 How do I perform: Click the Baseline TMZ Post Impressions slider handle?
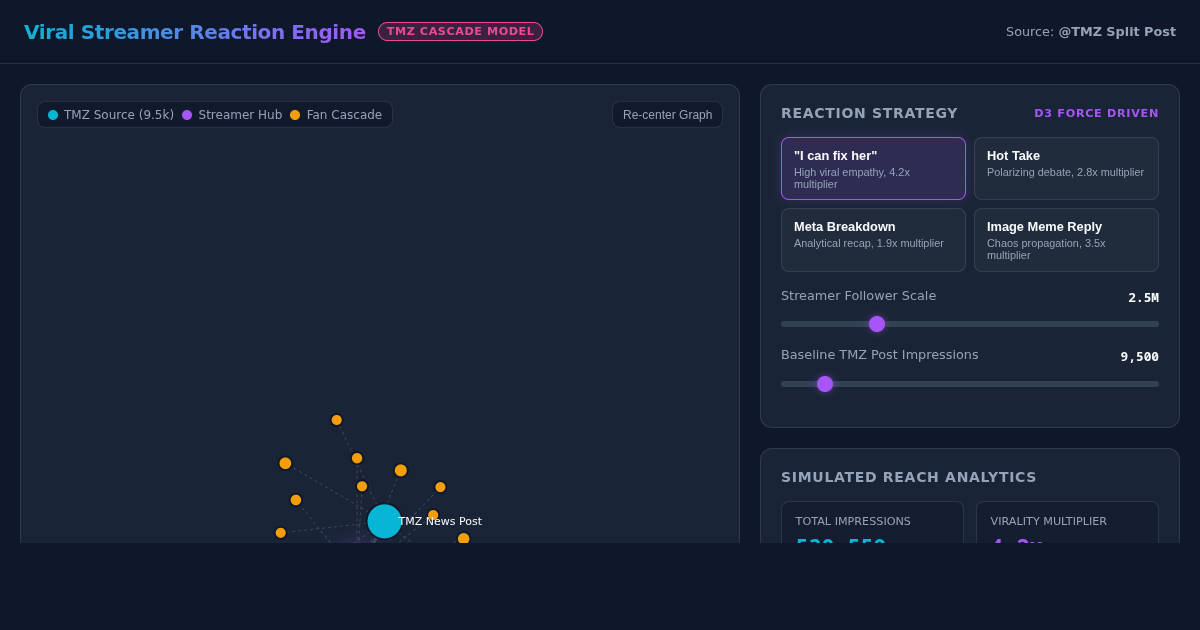[825, 384]
